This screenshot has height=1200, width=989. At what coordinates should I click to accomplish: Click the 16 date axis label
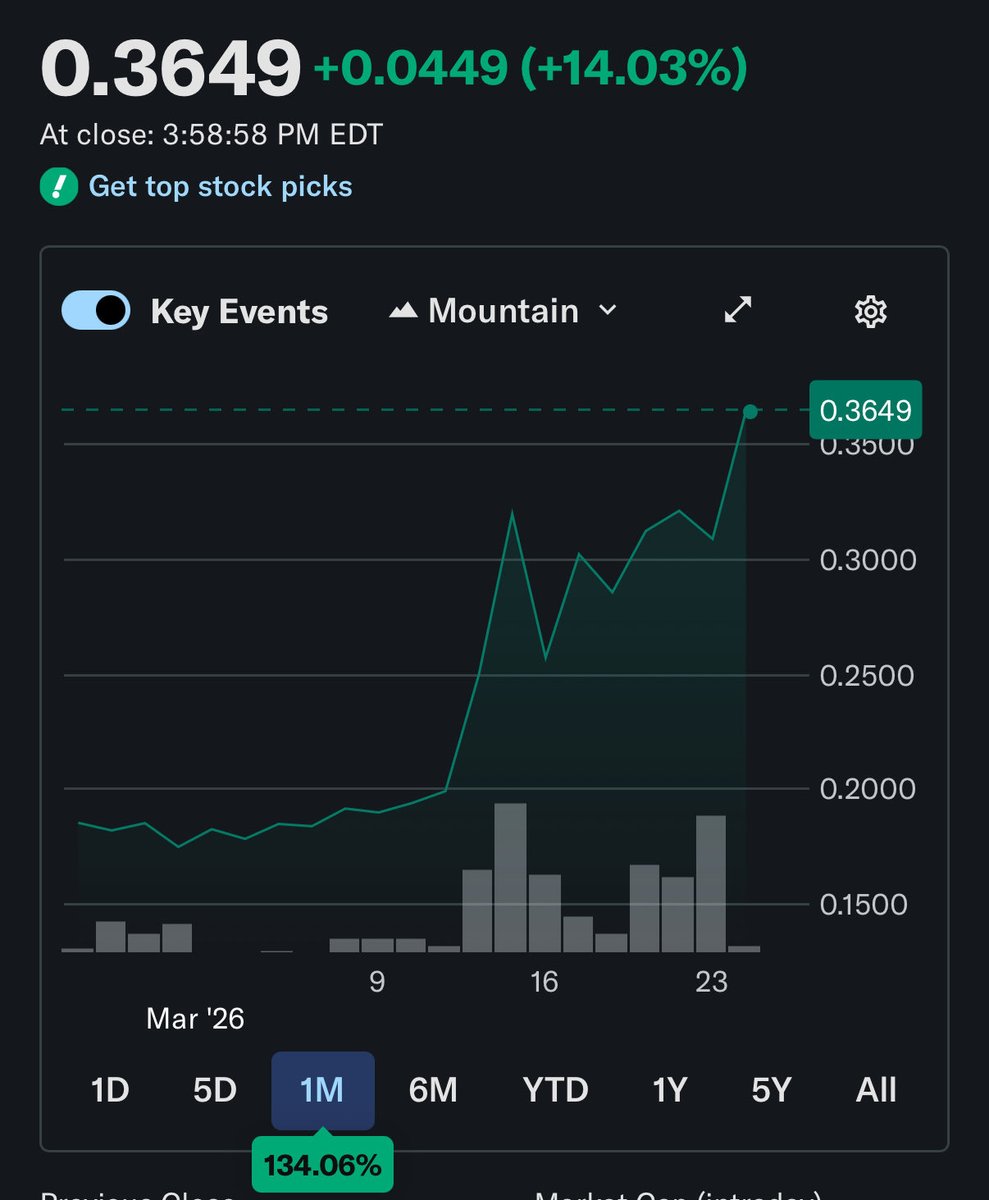[543, 982]
